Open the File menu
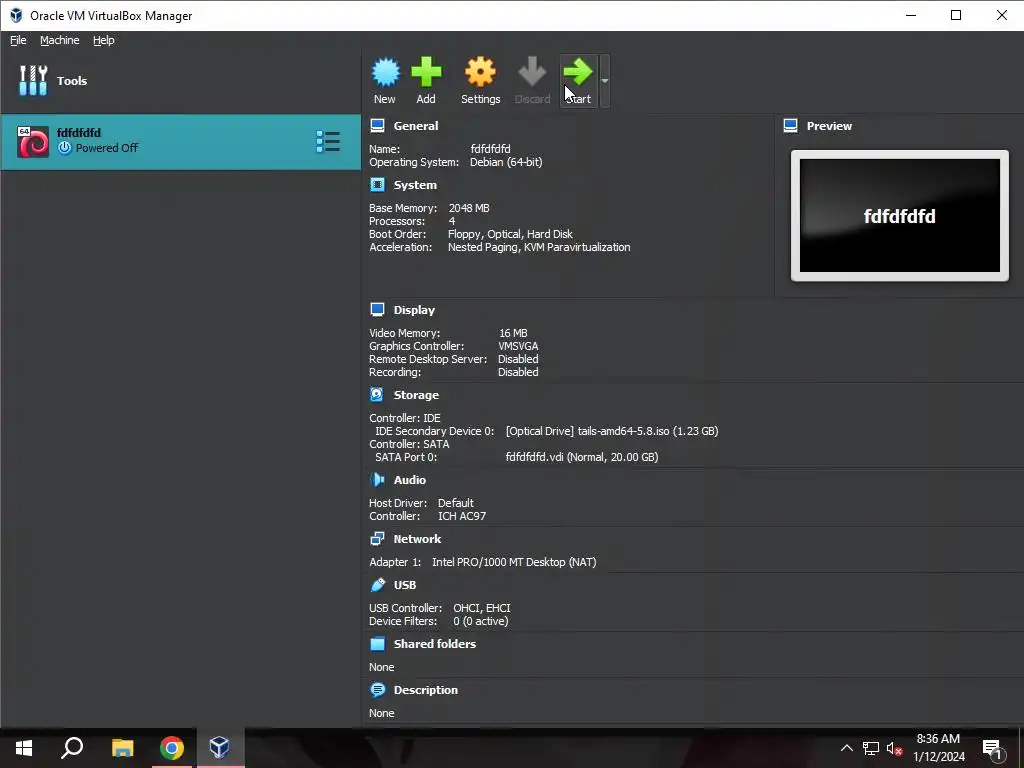Screen dimensions: 1024x768 point(18,40)
